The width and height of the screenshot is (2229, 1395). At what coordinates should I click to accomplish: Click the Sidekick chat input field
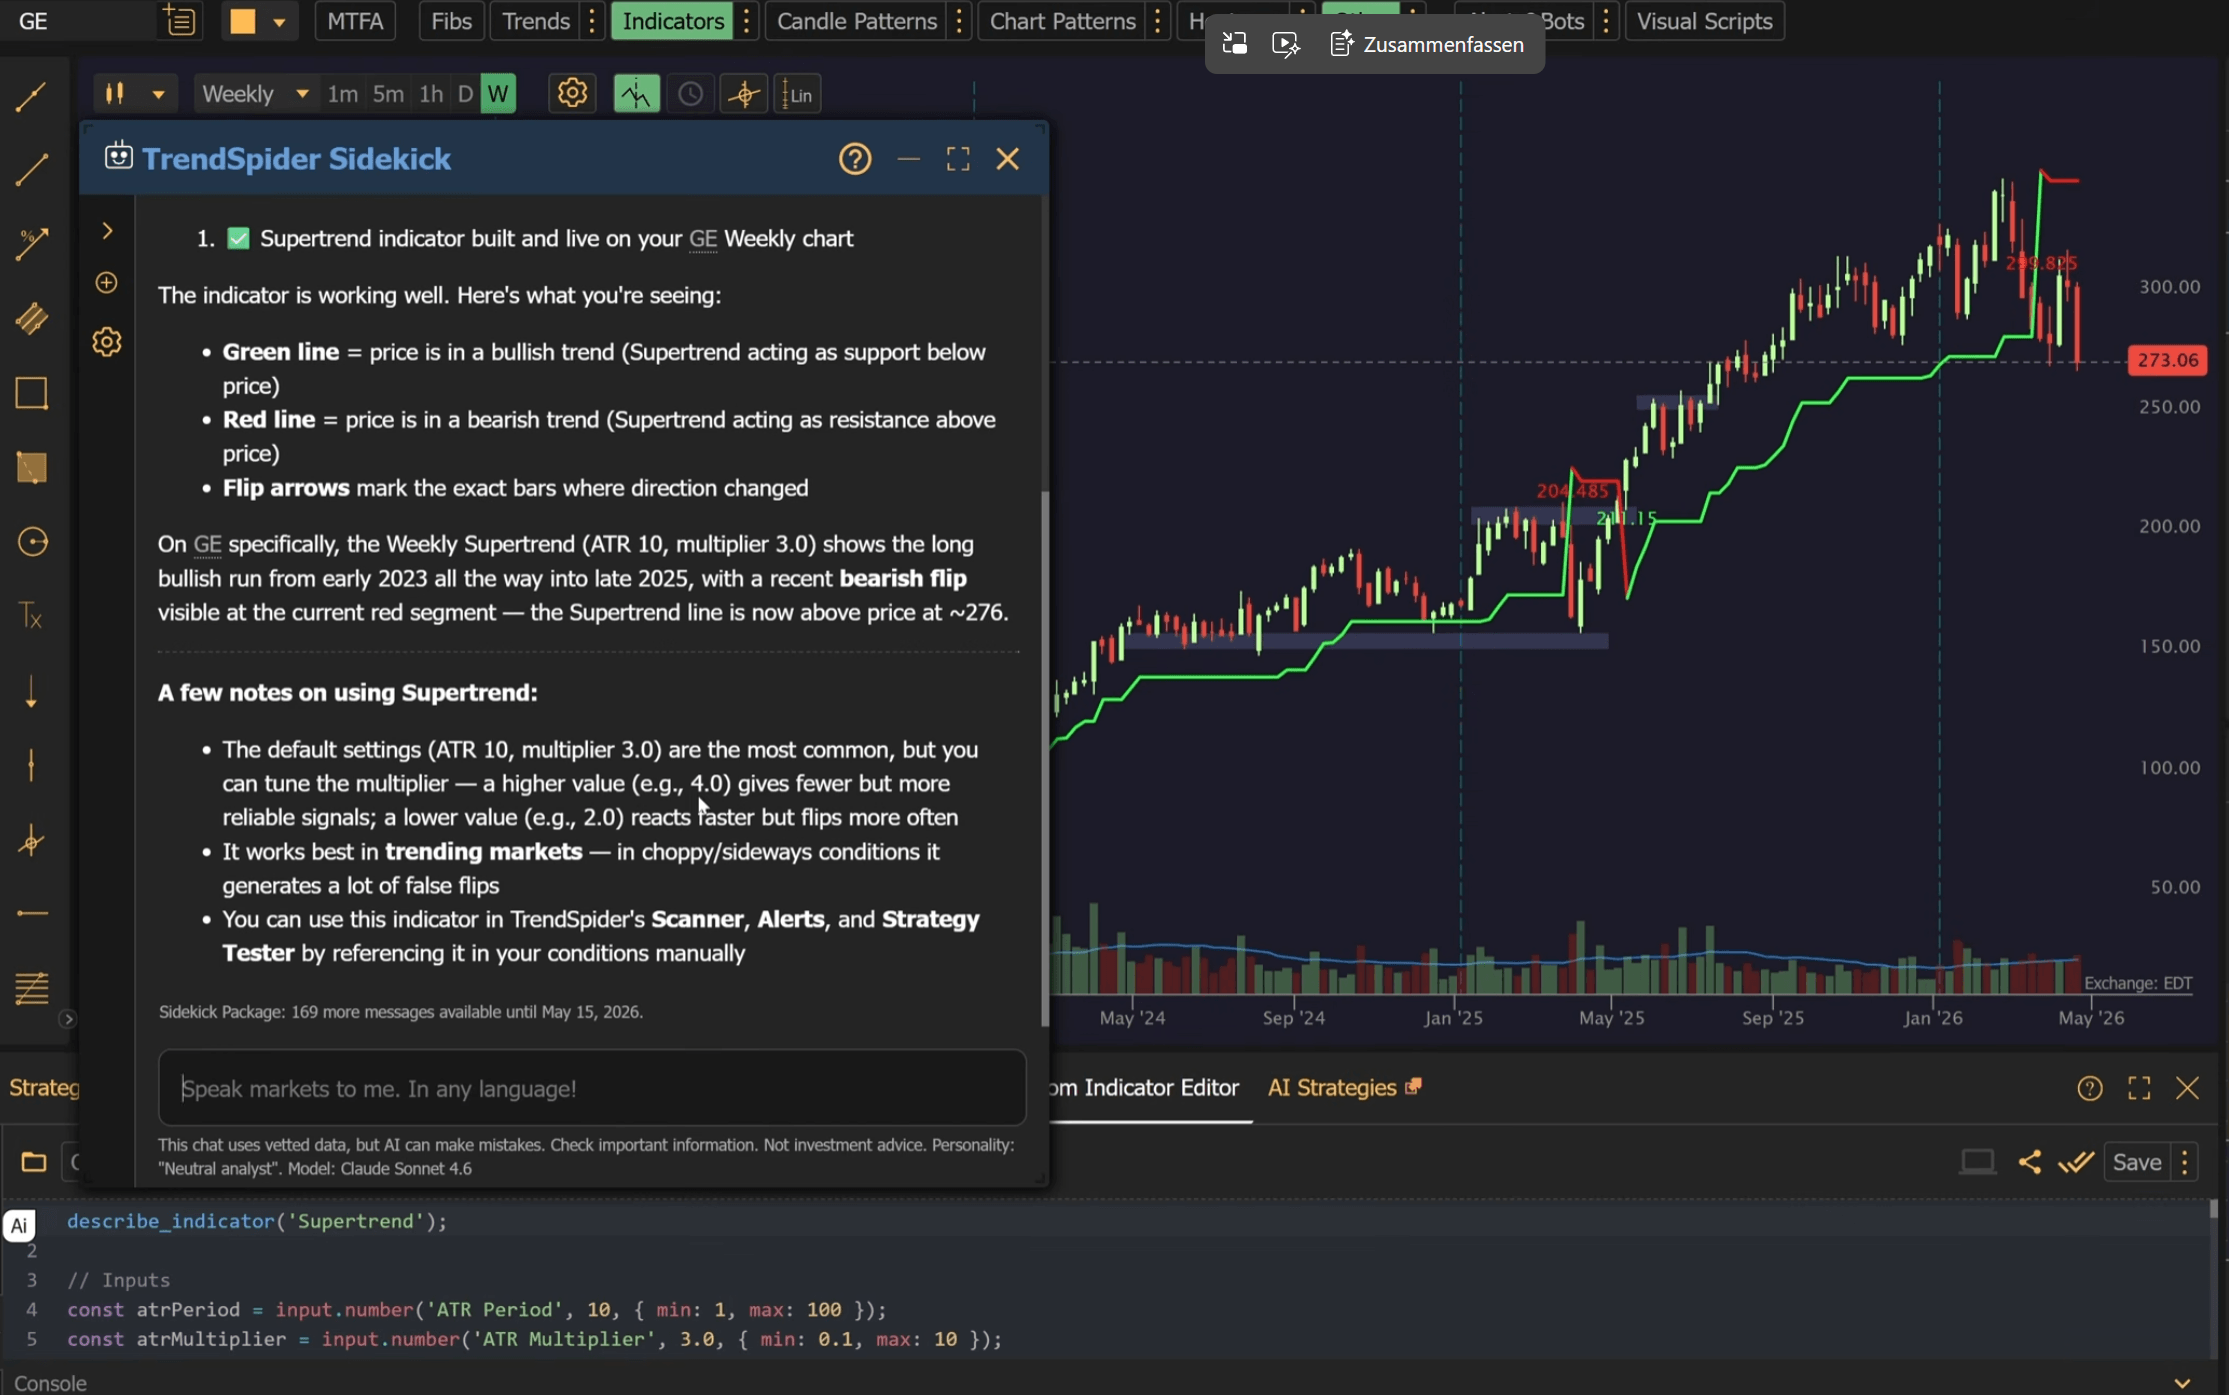[x=592, y=1088]
